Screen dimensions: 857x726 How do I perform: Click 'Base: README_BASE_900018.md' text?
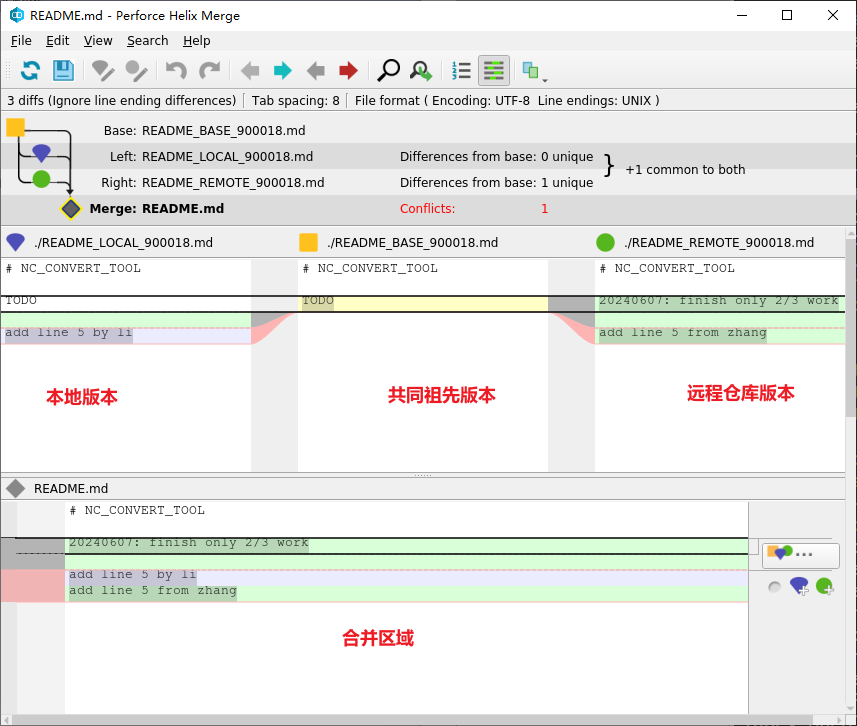coord(204,131)
